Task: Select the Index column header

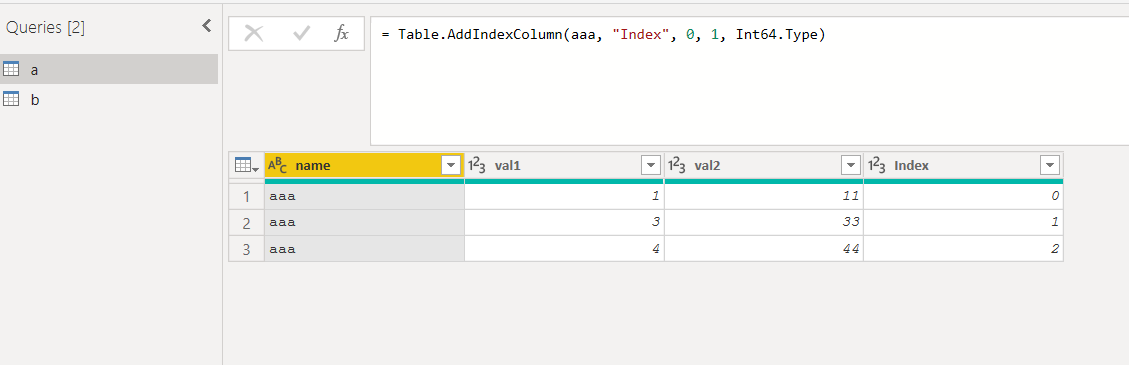Action: [x=963, y=166]
